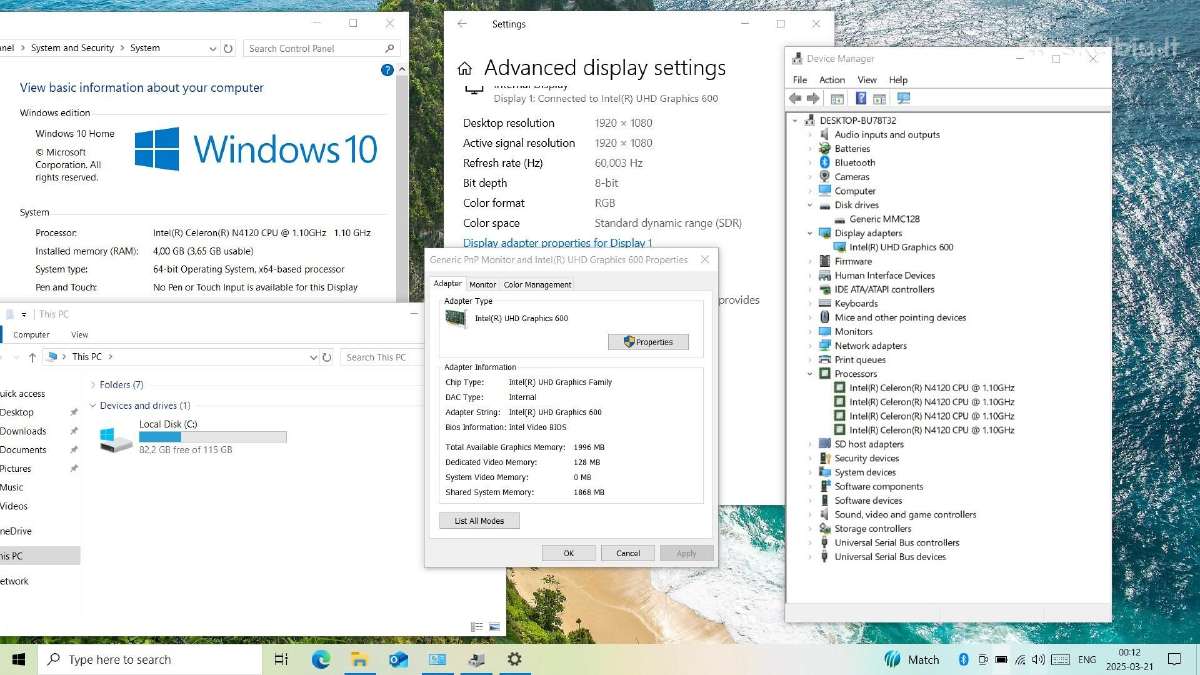Image resolution: width=1200 pixels, height=675 pixels.
Task: Click the List All Modes button
Action: 479,521
